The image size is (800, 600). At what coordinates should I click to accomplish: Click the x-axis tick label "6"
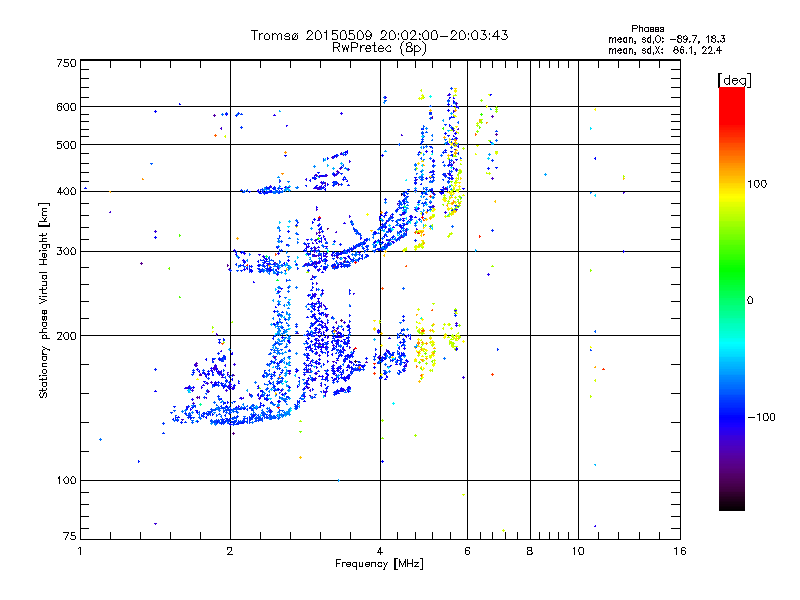pos(467,551)
